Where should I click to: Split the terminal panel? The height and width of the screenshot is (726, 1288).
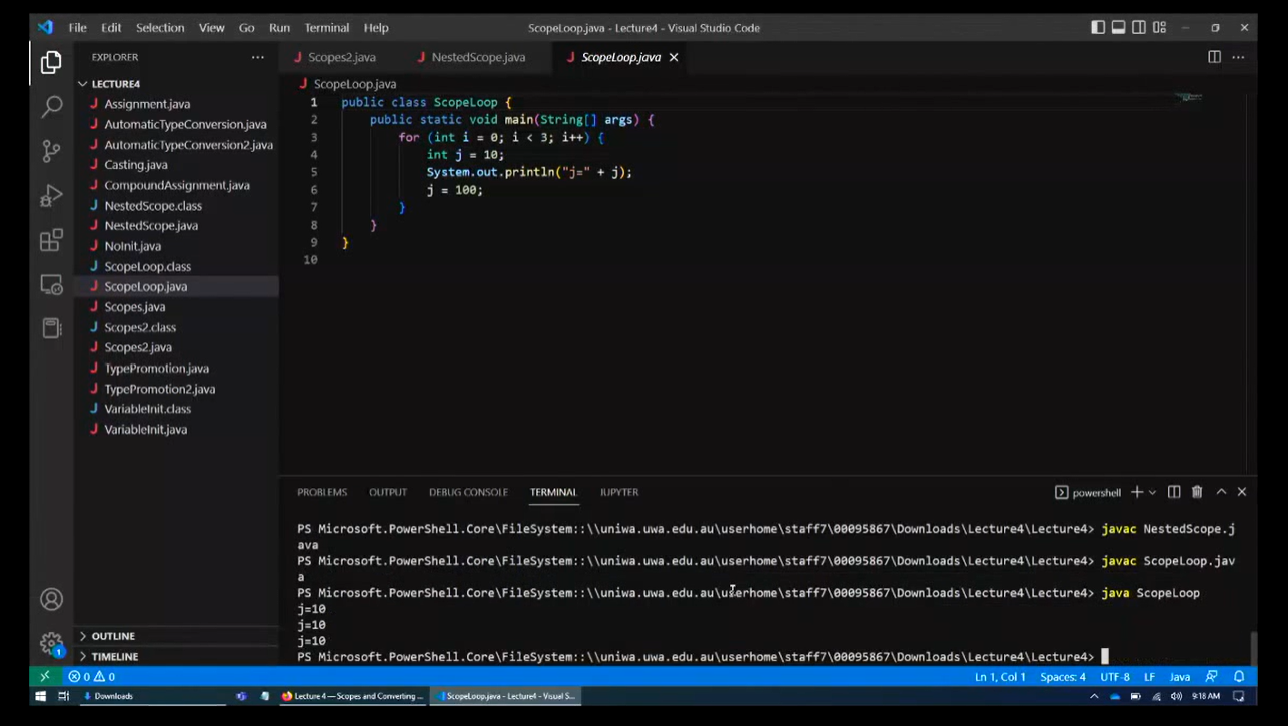(x=1174, y=492)
